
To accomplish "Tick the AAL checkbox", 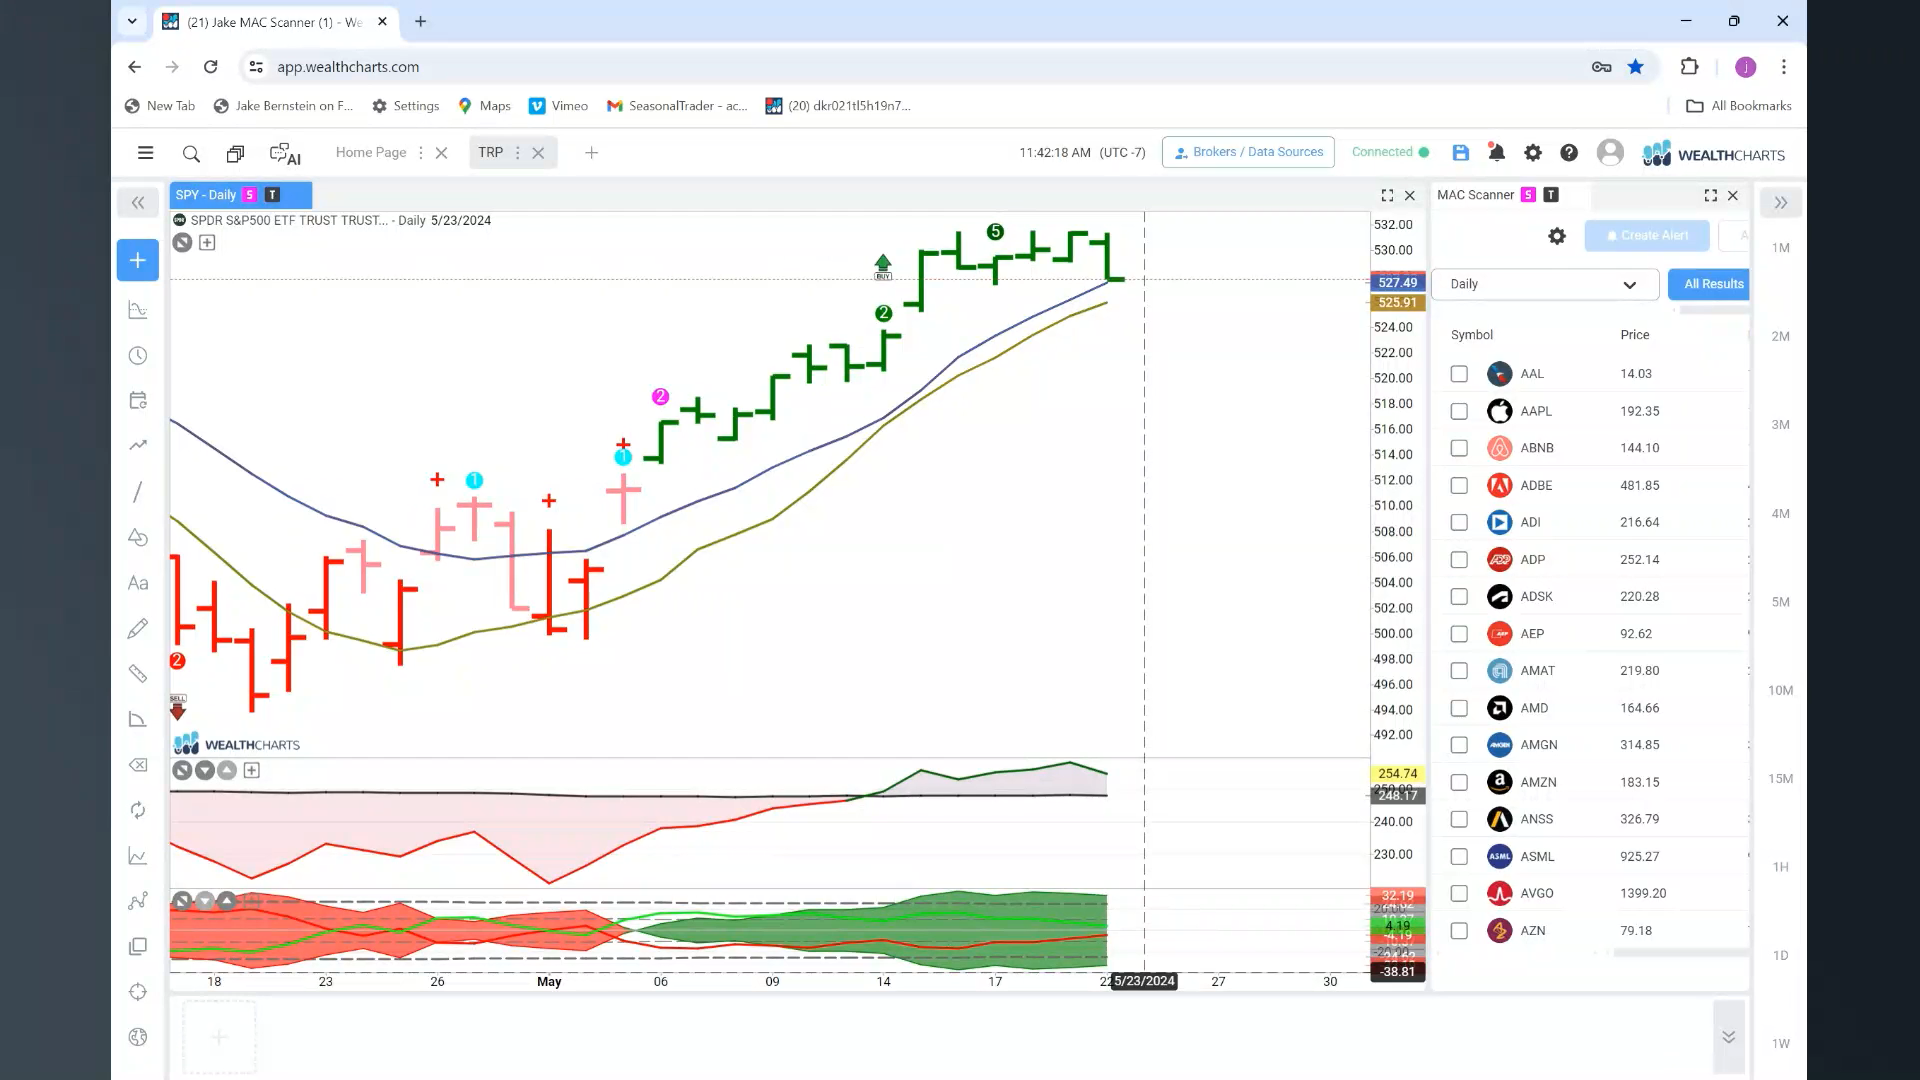I will point(1459,374).
